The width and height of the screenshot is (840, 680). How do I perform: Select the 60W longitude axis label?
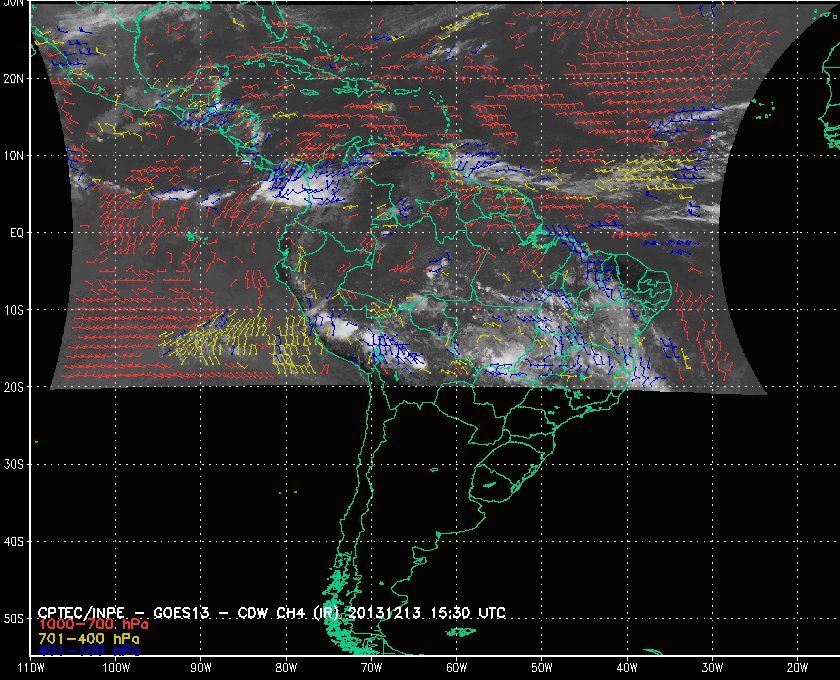456,668
